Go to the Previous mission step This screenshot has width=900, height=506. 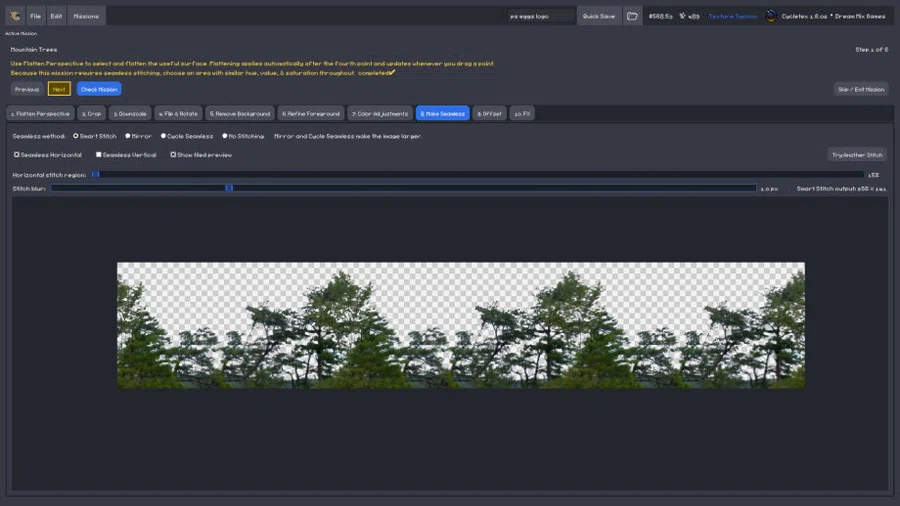(x=27, y=89)
